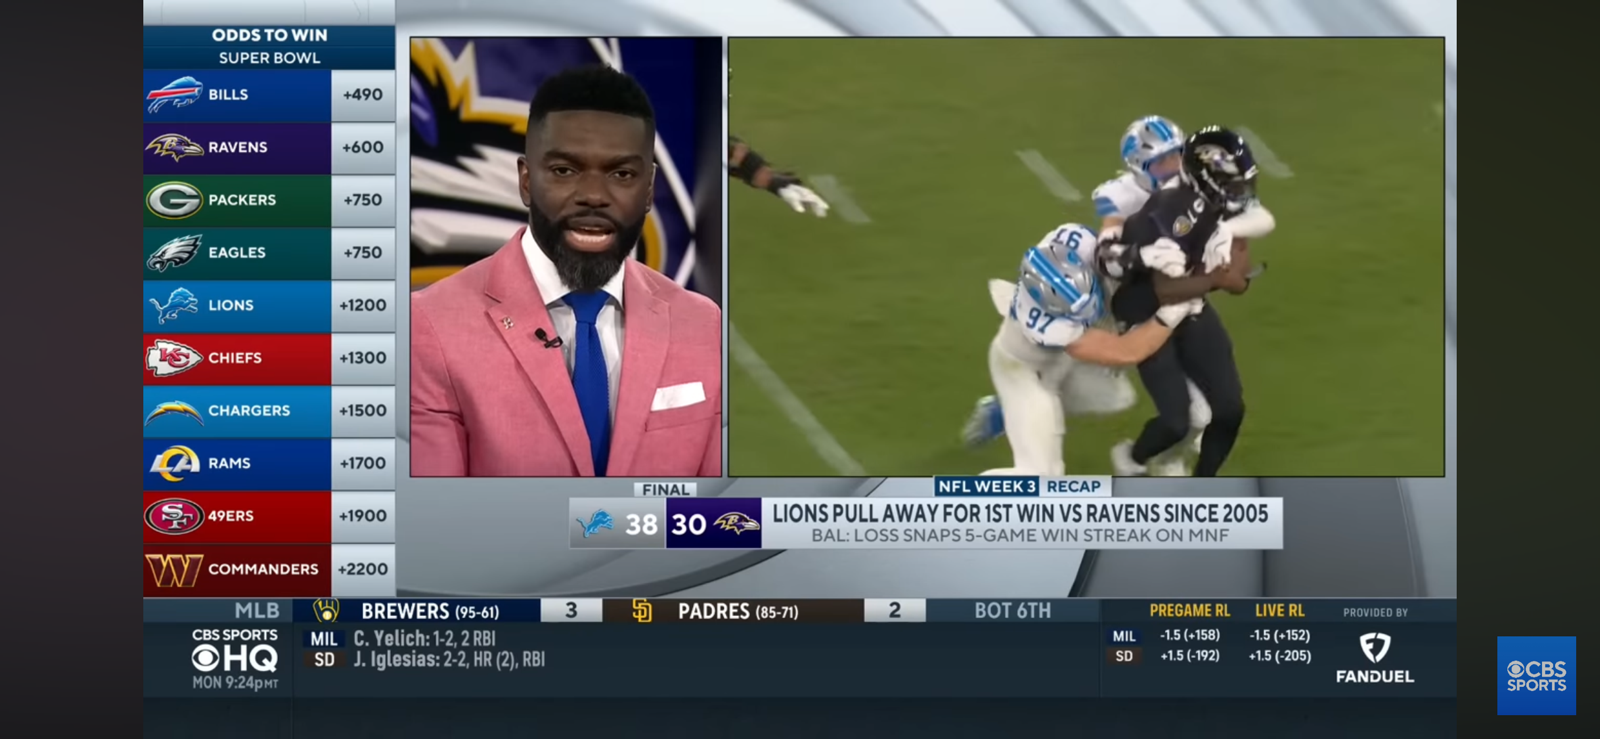
Task: Click the Buffalo Bills logo in odds list
Action: pos(174,95)
